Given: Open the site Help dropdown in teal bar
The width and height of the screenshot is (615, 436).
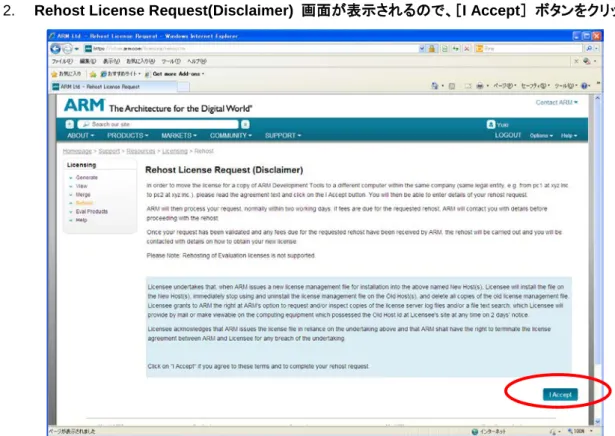Looking at the screenshot, I should pos(569,135).
